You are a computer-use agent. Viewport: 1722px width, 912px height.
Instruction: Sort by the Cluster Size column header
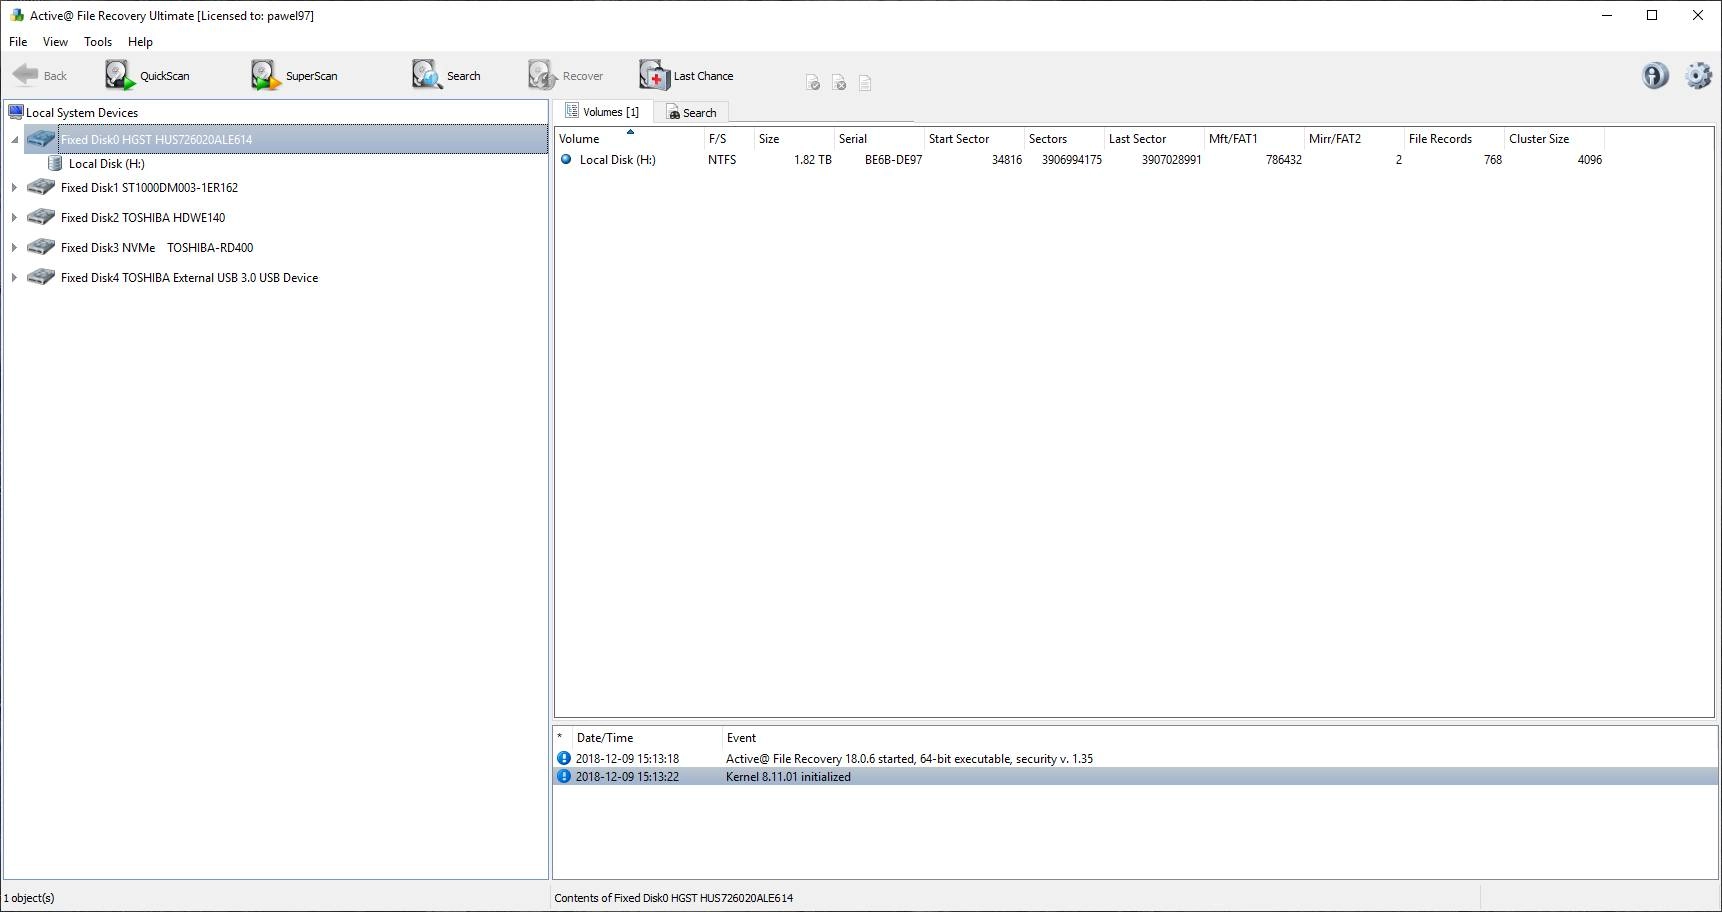coord(1554,139)
